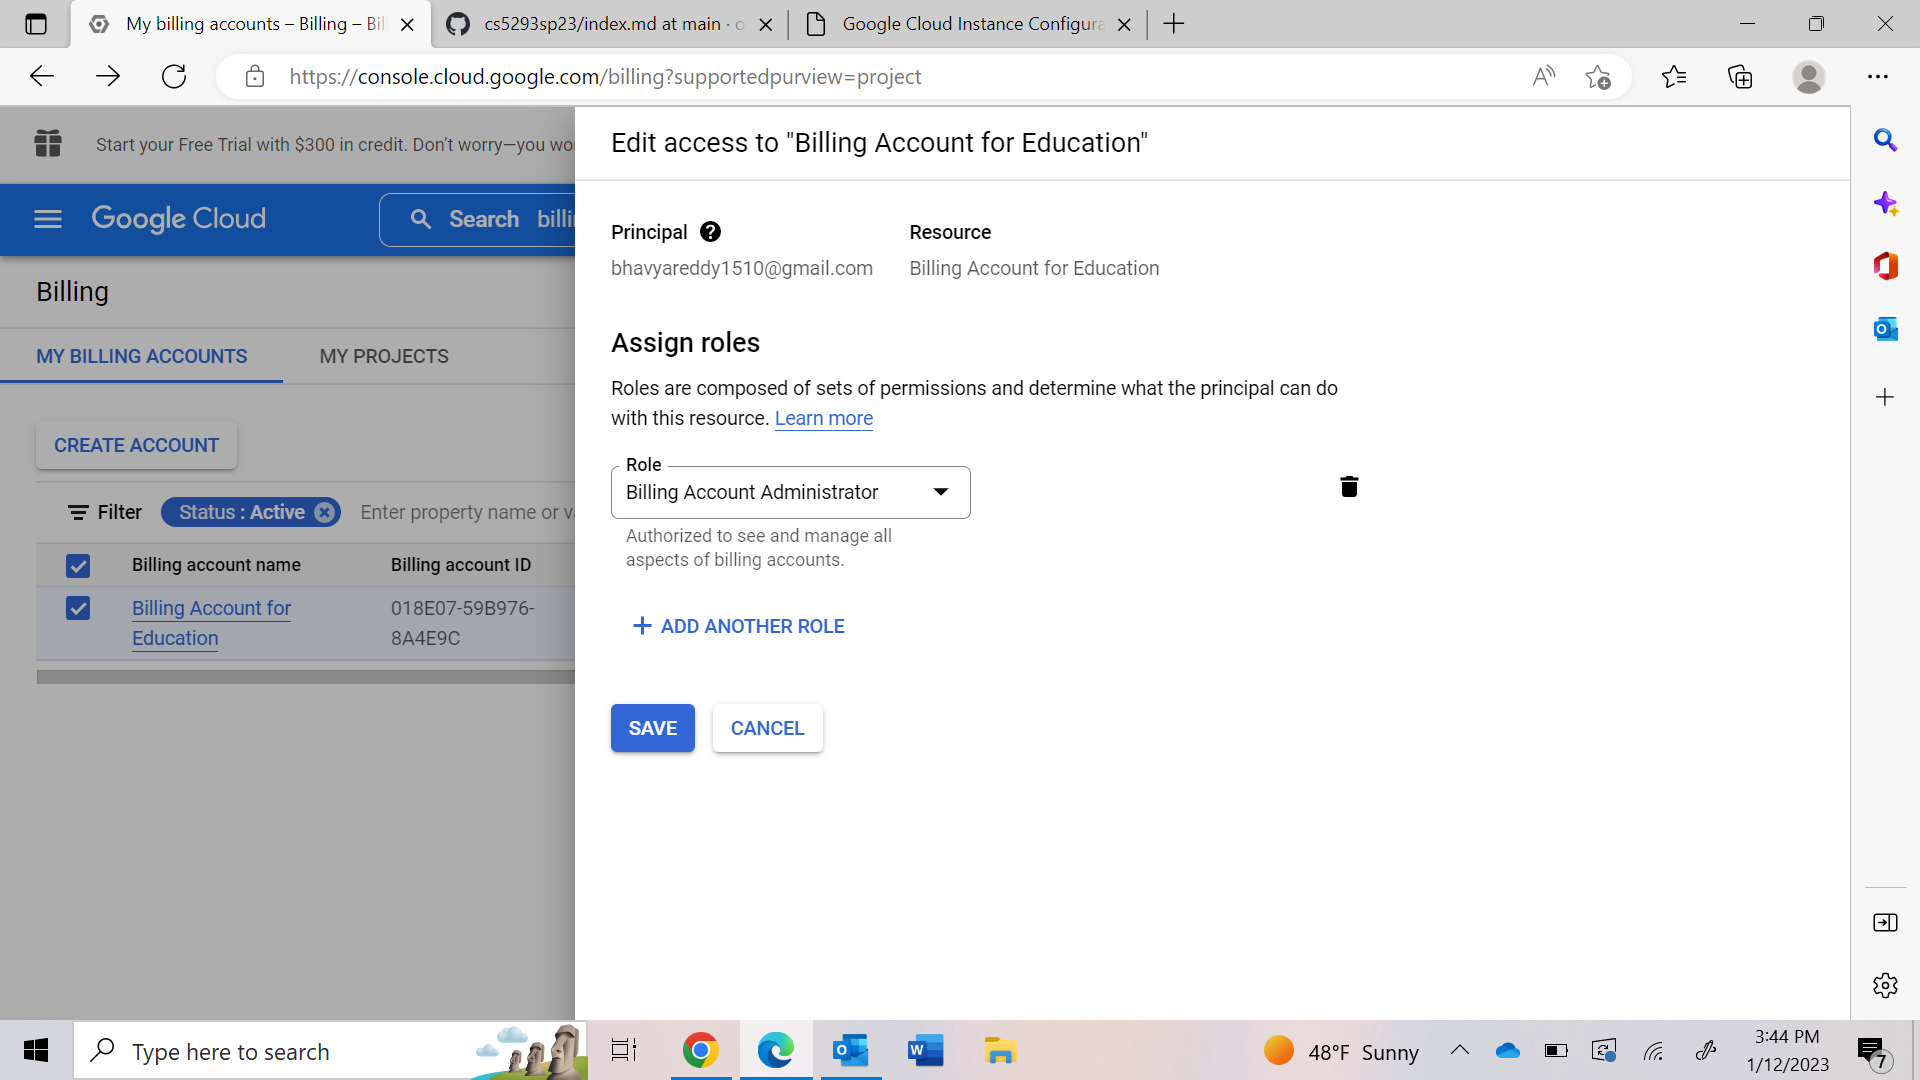The height and width of the screenshot is (1080, 1920).
Task: Click the Google Cloud search box
Action: point(478,219)
